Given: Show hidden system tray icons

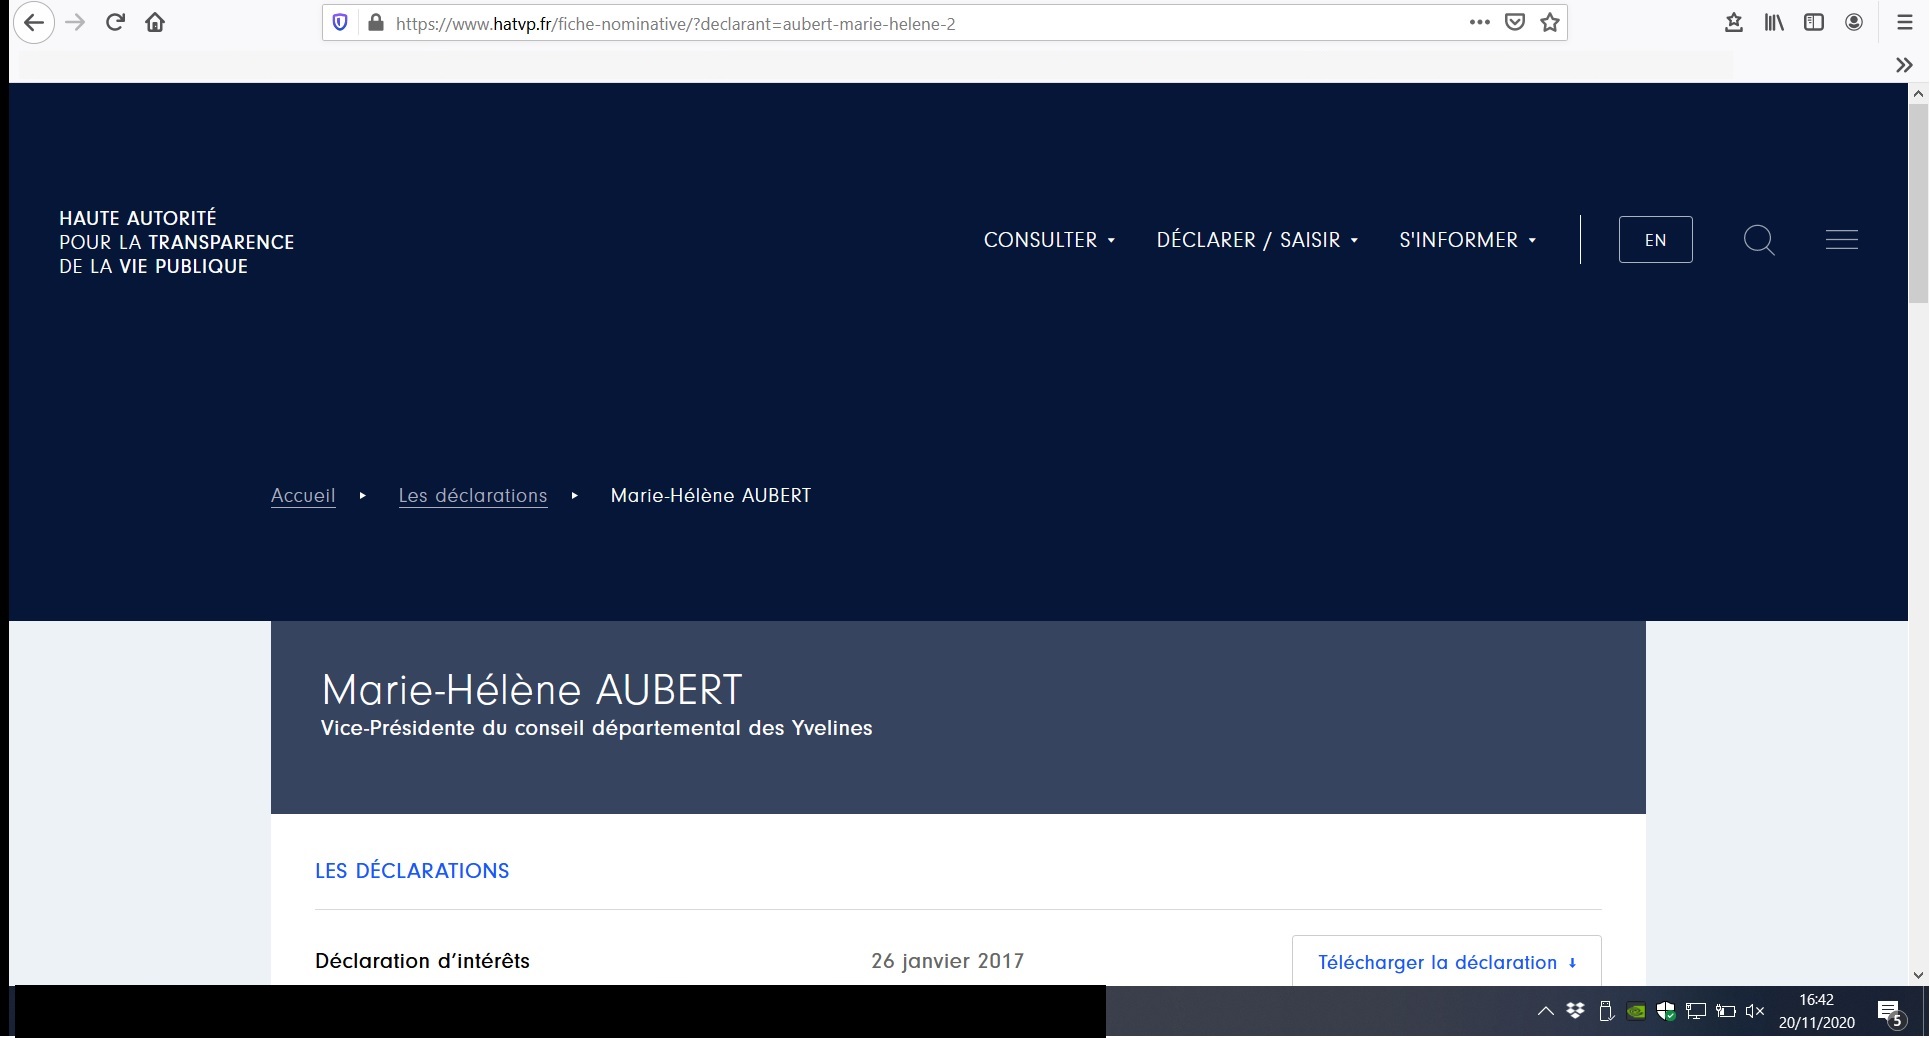Looking at the screenshot, I should (x=1545, y=1011).
